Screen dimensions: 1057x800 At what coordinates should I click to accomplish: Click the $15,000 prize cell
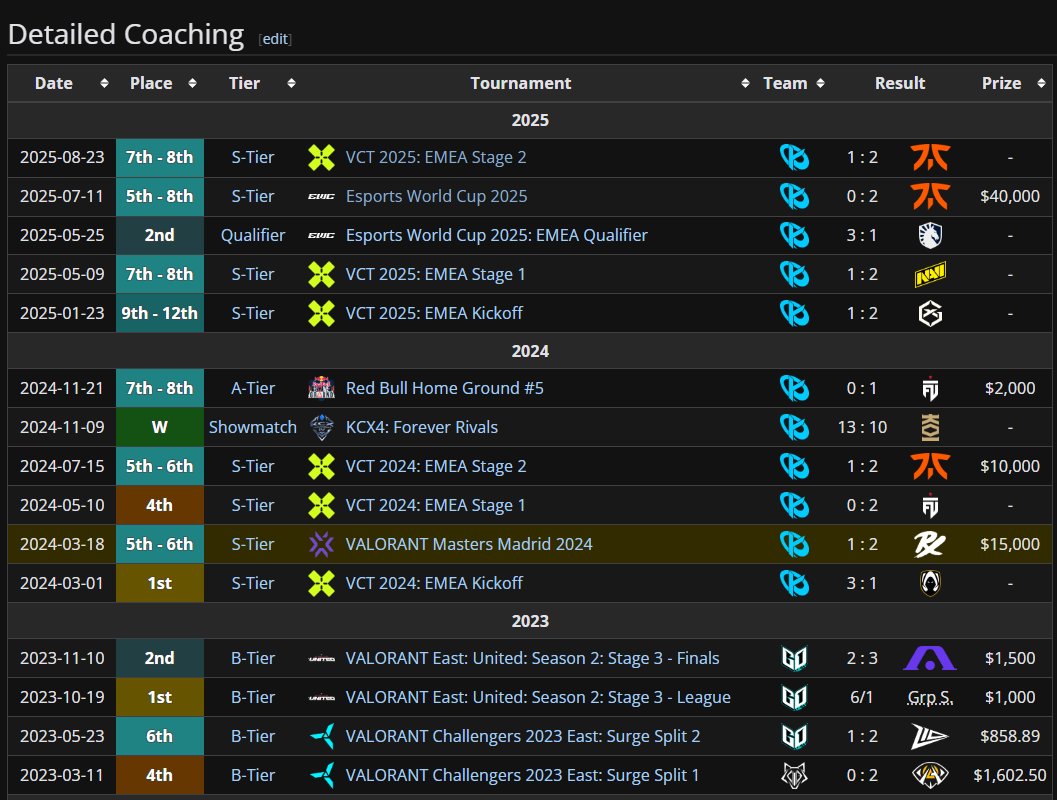click(1010, 544)
